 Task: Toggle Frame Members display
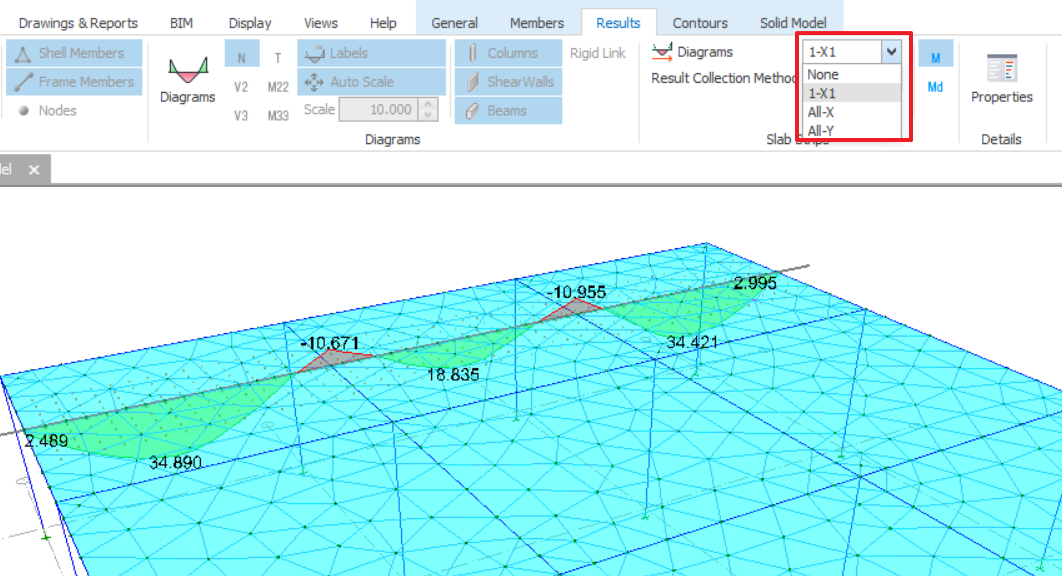(x=74, y=82)
